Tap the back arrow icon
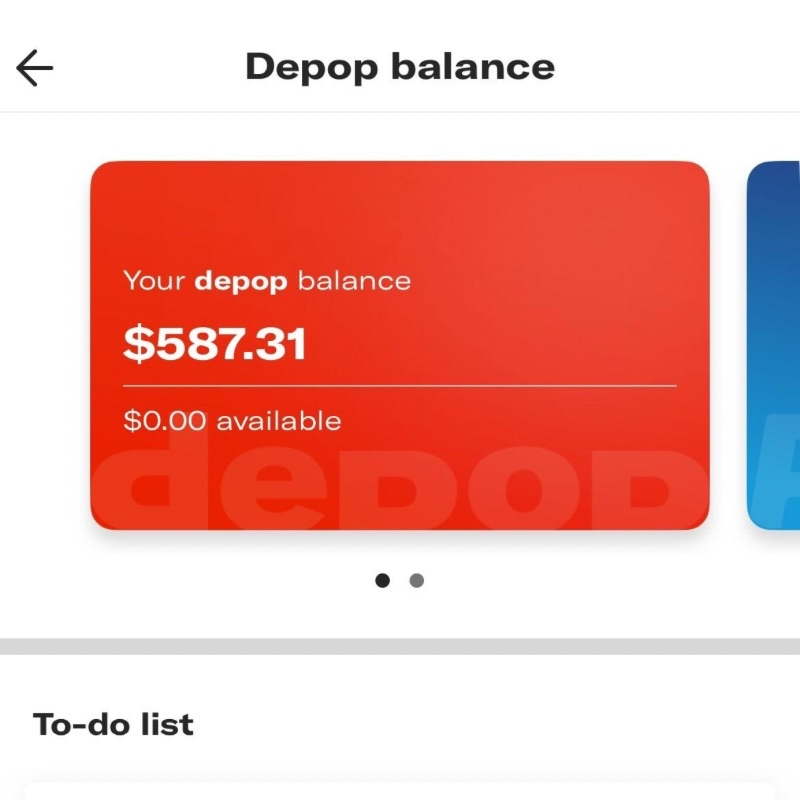 [34, 68]
